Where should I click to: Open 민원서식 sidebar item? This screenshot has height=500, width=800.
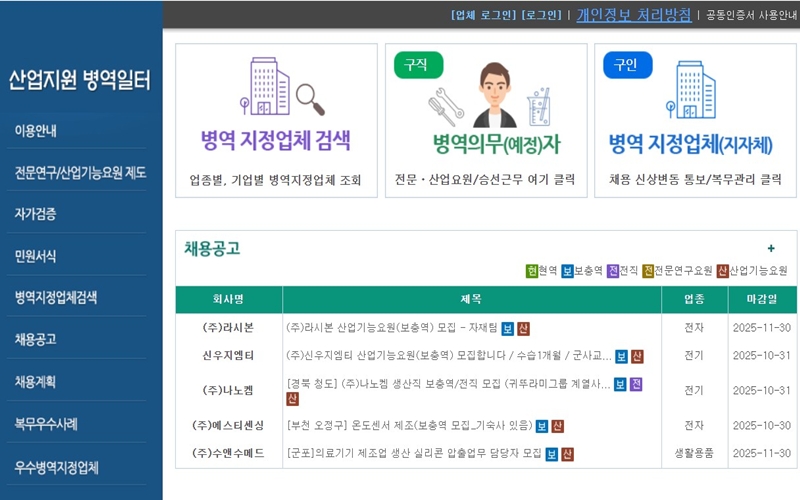[35, 256]
